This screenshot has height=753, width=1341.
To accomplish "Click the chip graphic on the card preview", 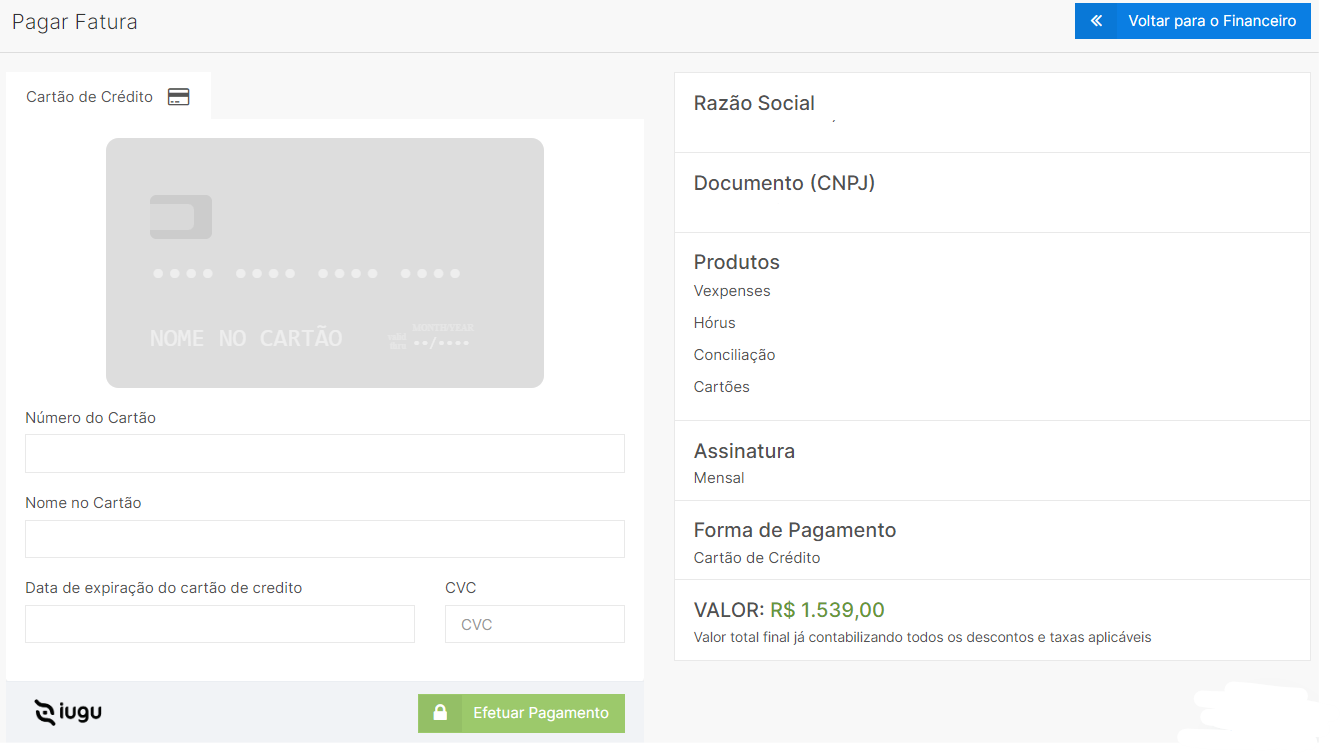I will click(181, 217).
